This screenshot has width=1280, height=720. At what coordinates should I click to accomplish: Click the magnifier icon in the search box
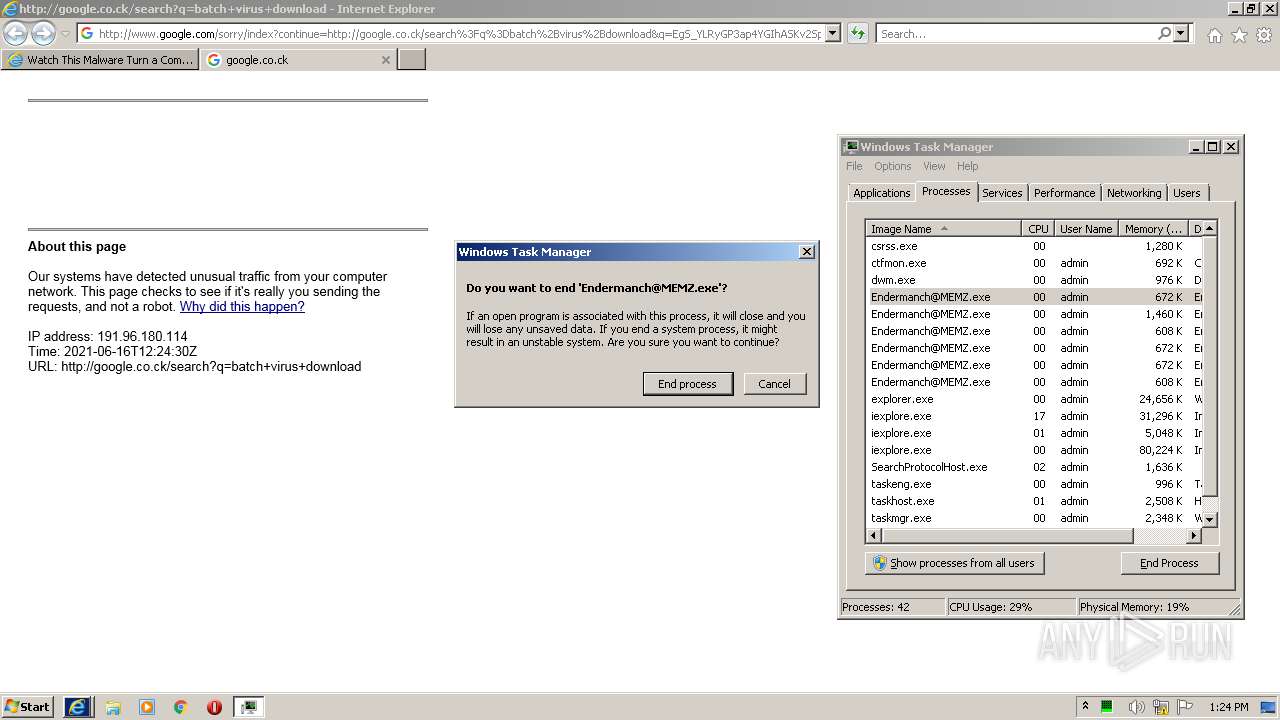tap(1164, 33)
